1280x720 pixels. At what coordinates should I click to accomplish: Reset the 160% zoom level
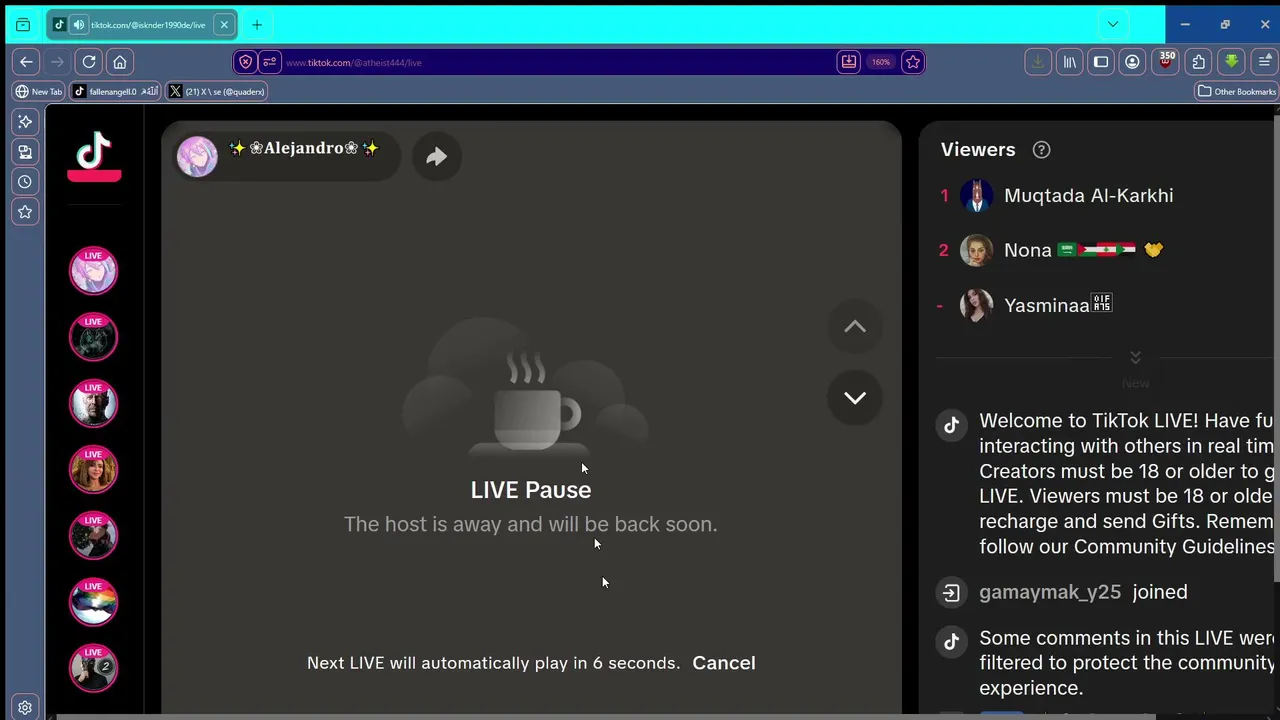[x=880, y=62]
